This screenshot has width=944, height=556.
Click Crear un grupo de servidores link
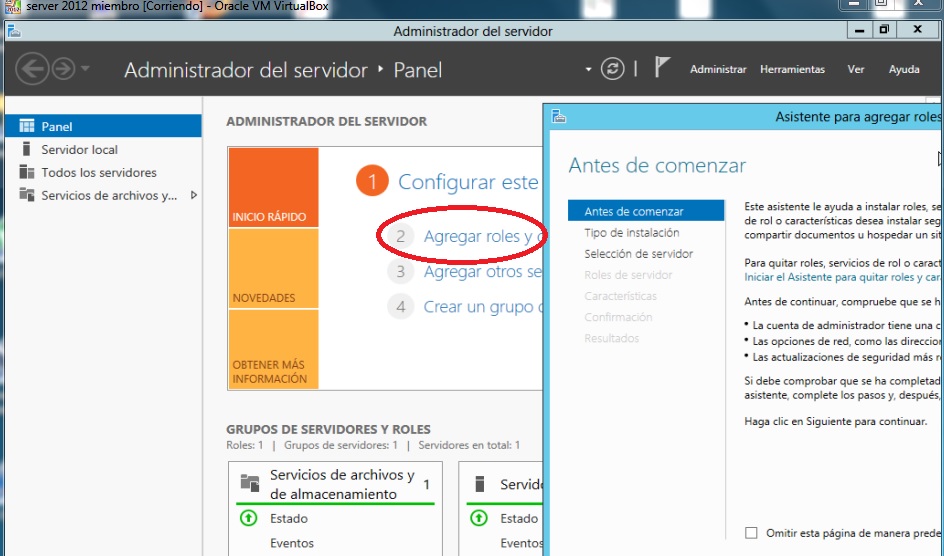[482, 307]
